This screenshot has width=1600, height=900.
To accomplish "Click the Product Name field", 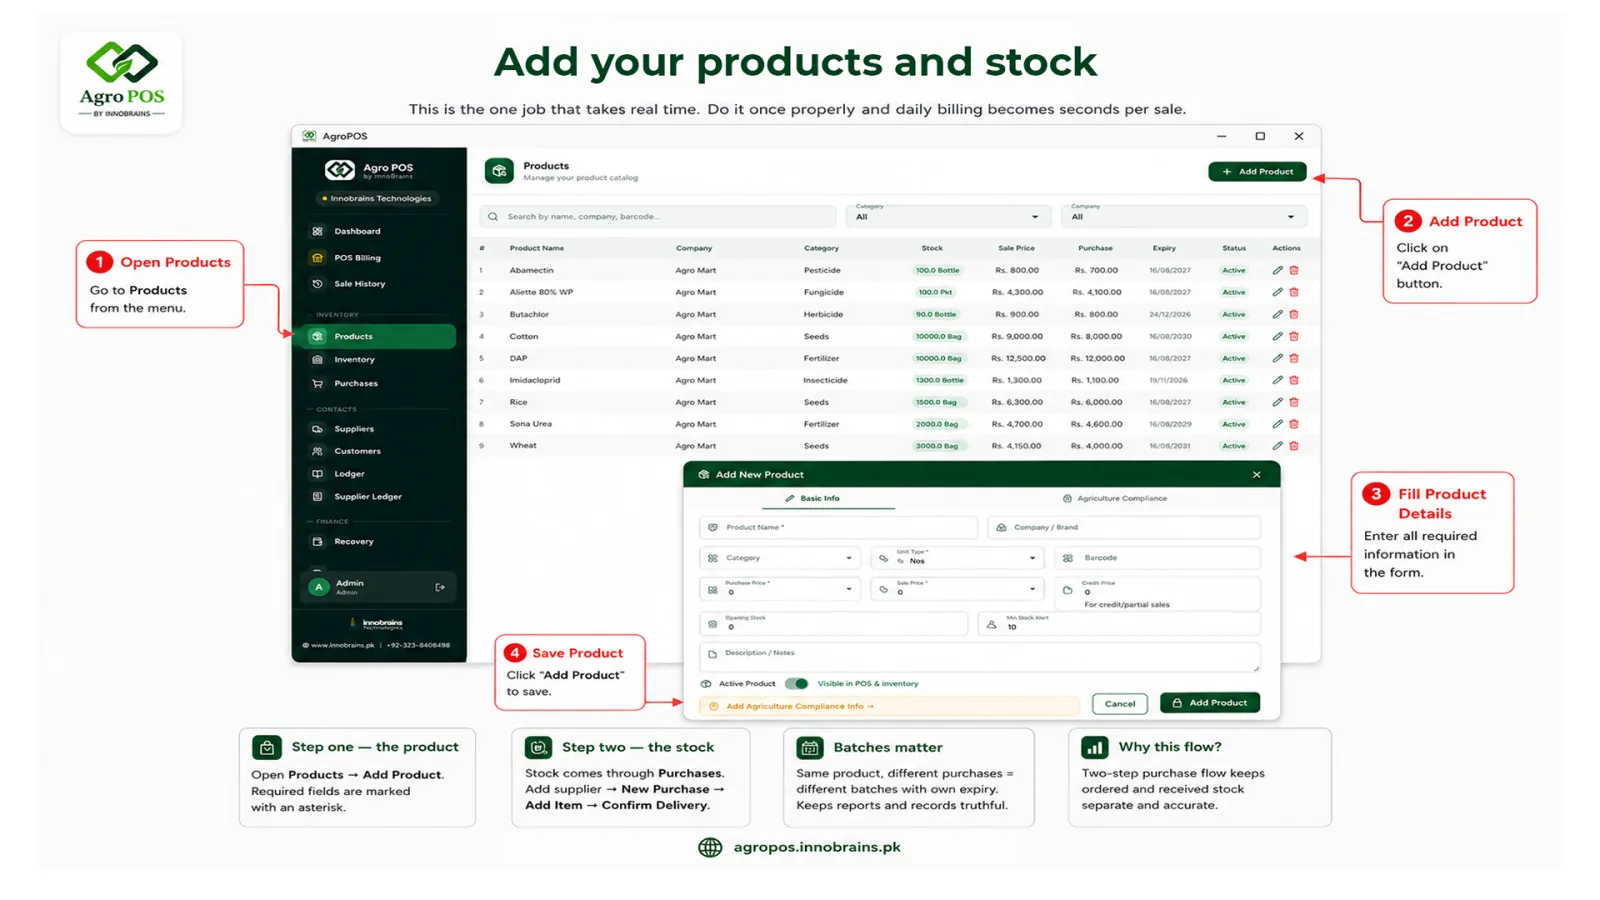I will pyautogui.click(x=838, y=527).
